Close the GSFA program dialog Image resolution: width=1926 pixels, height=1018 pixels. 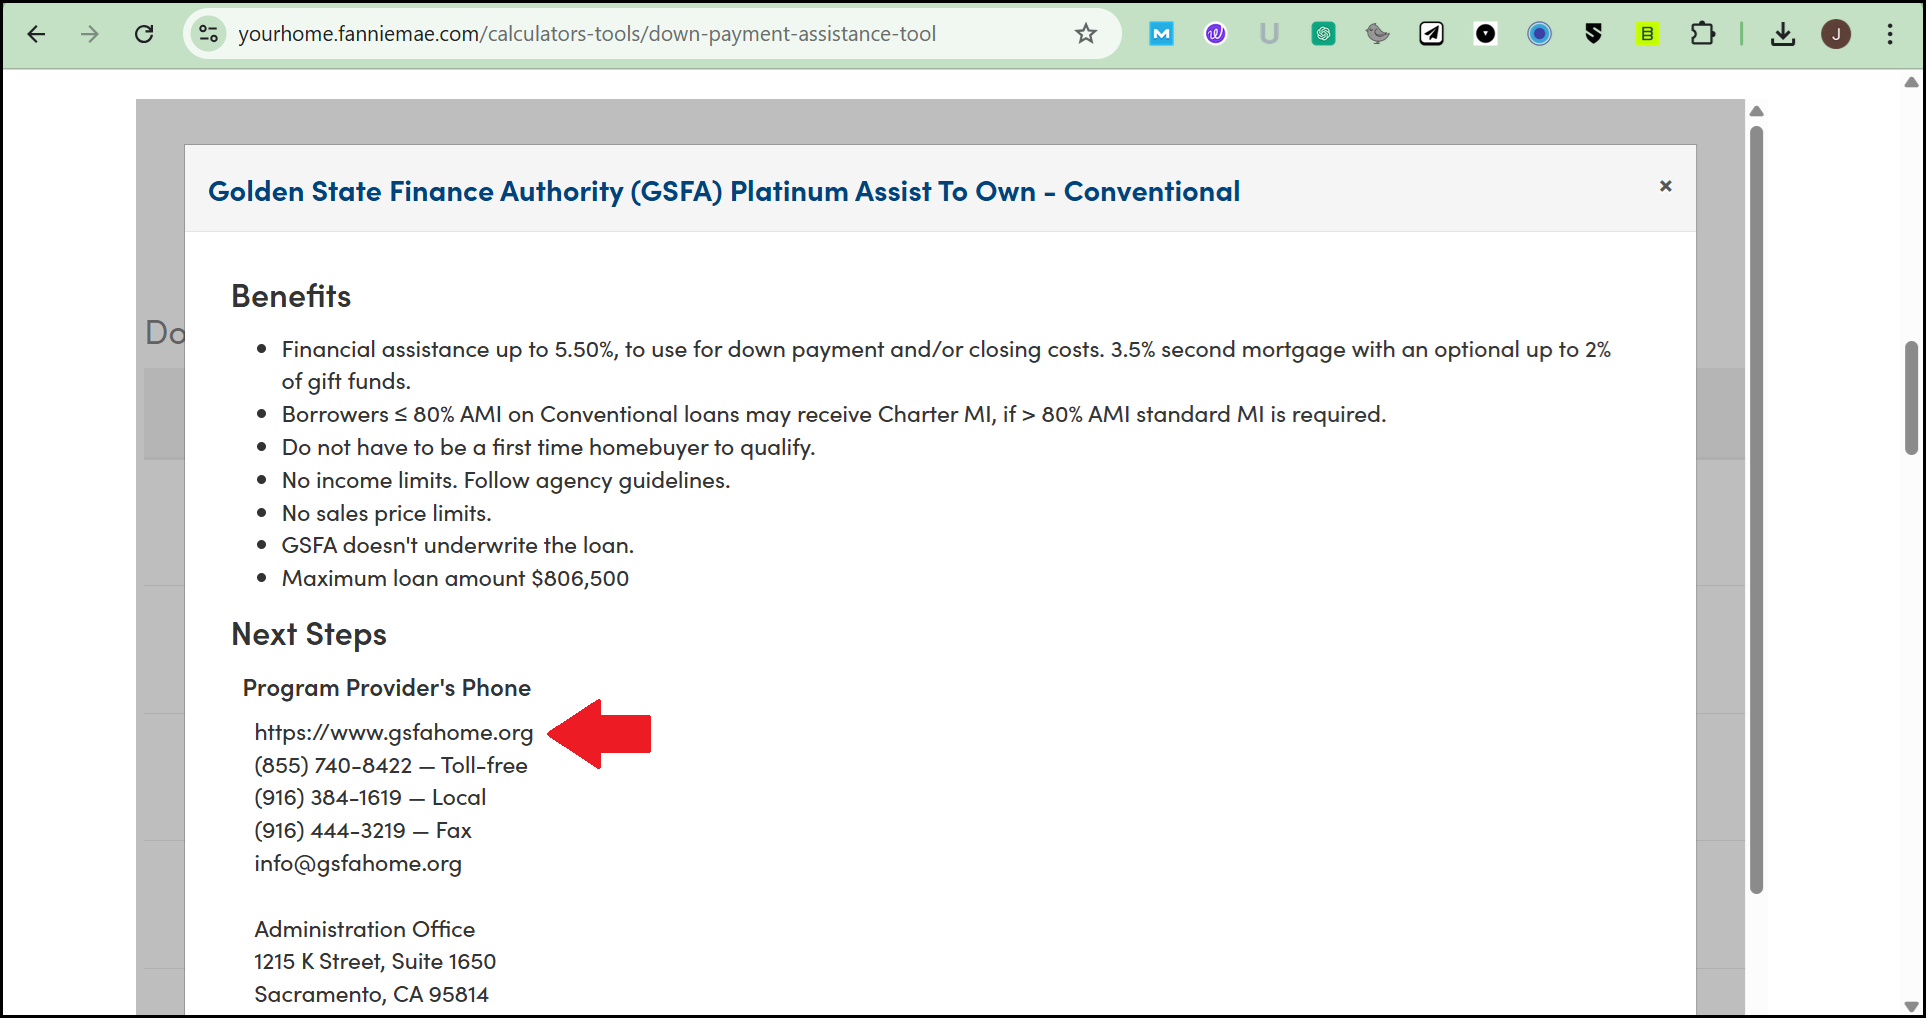1665,186
